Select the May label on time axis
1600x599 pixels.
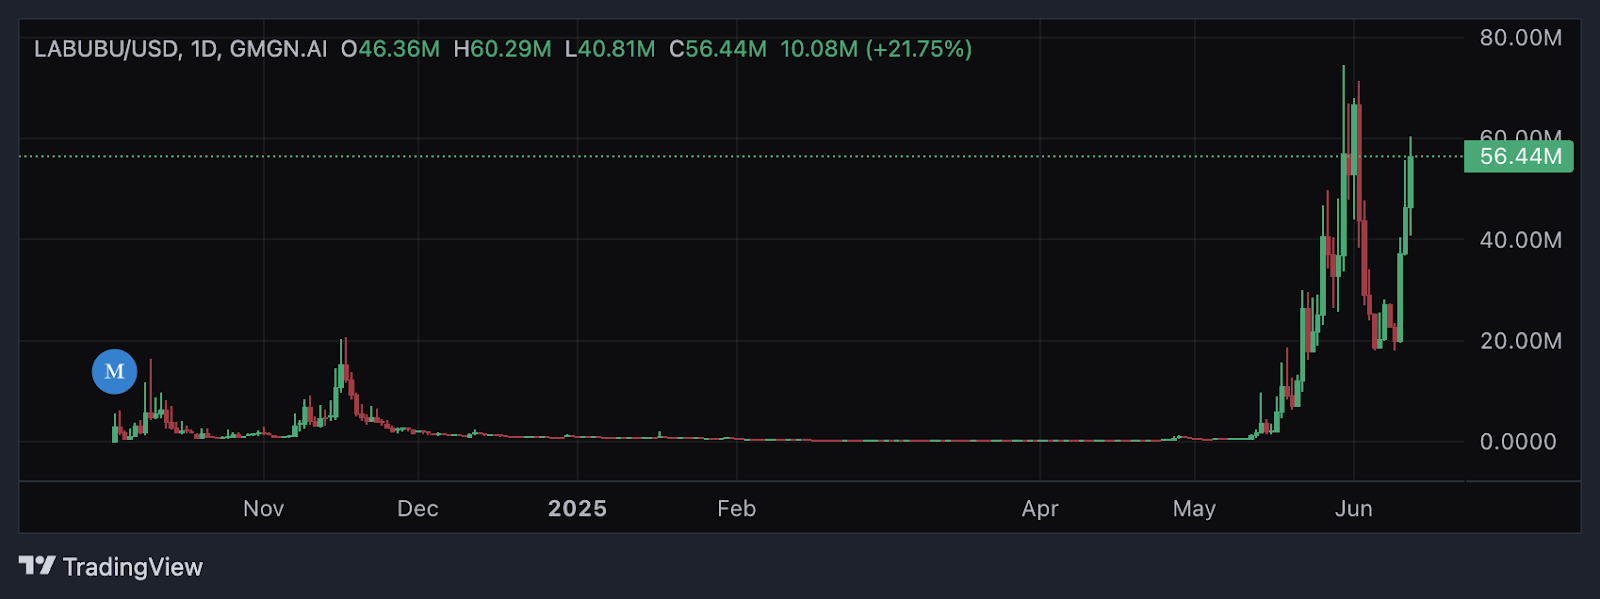(x=1194, y=509)
